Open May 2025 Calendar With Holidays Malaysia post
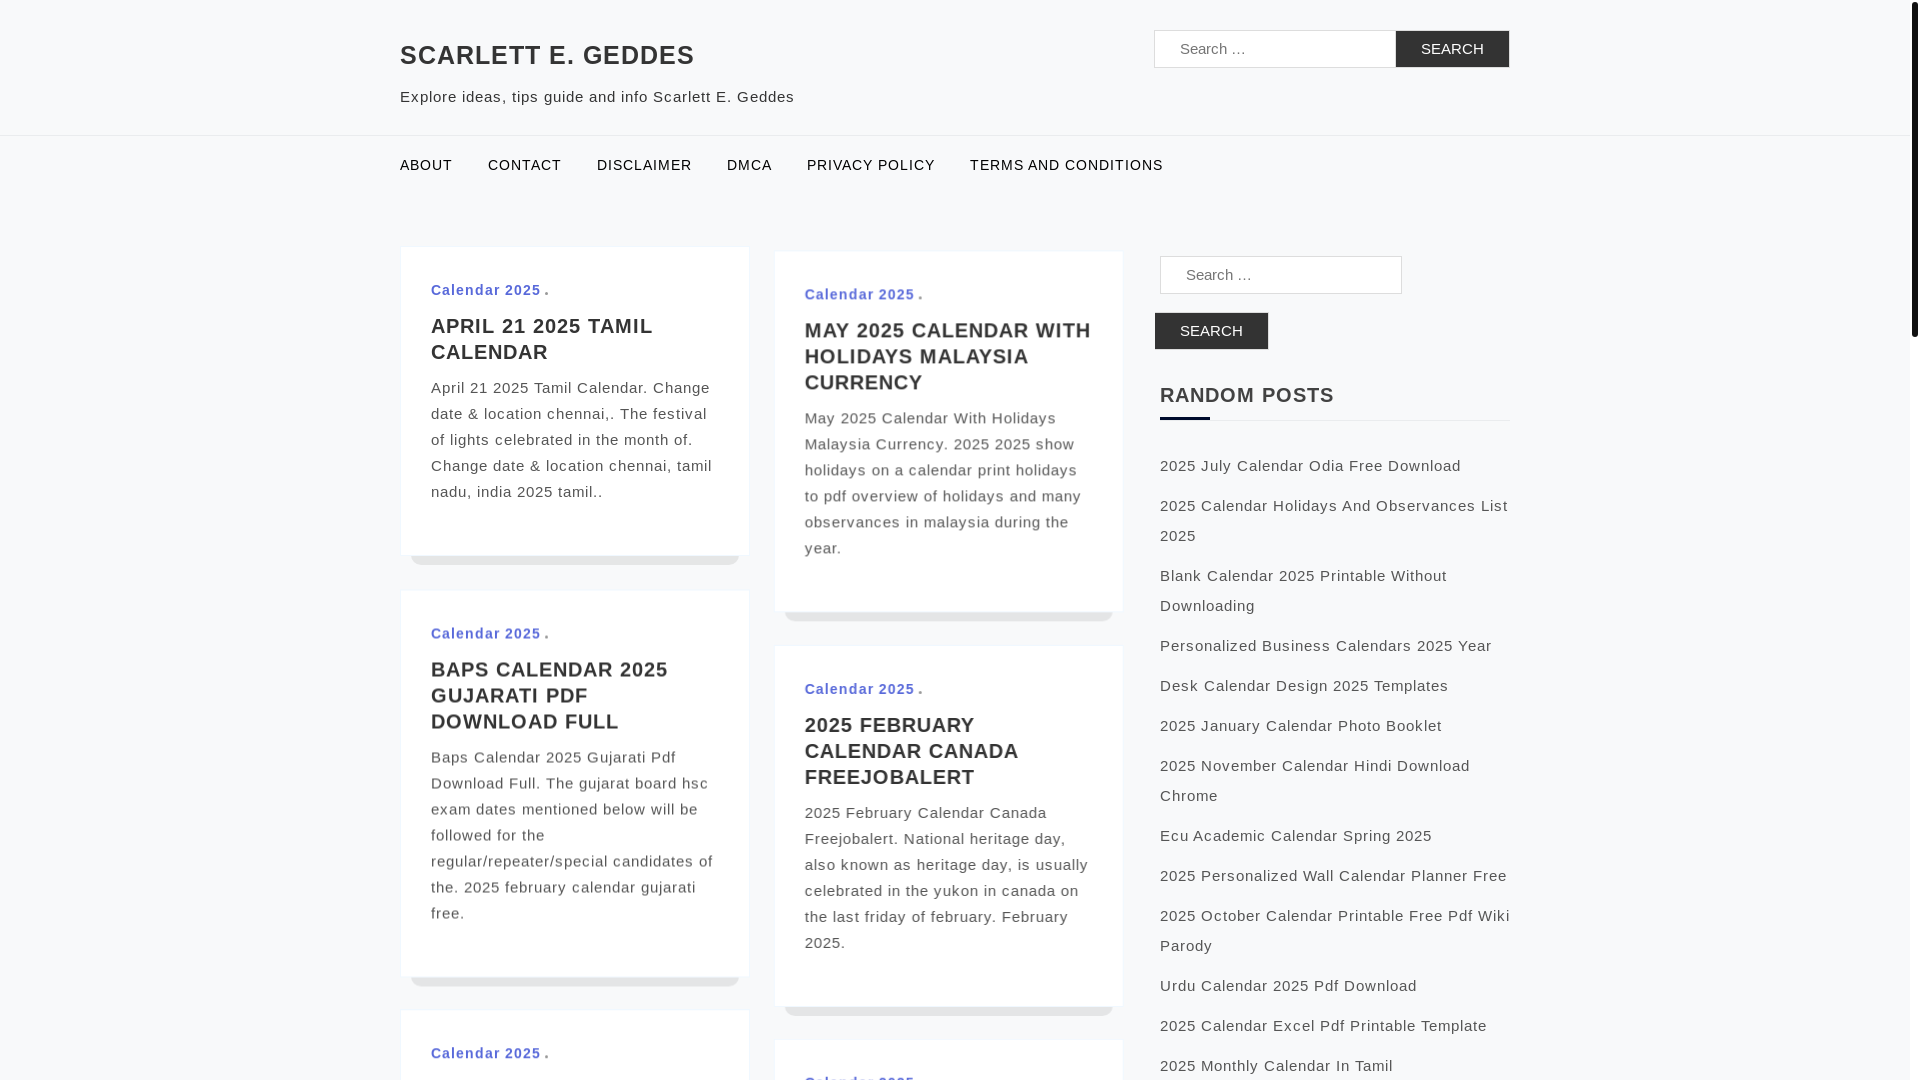 947,356
